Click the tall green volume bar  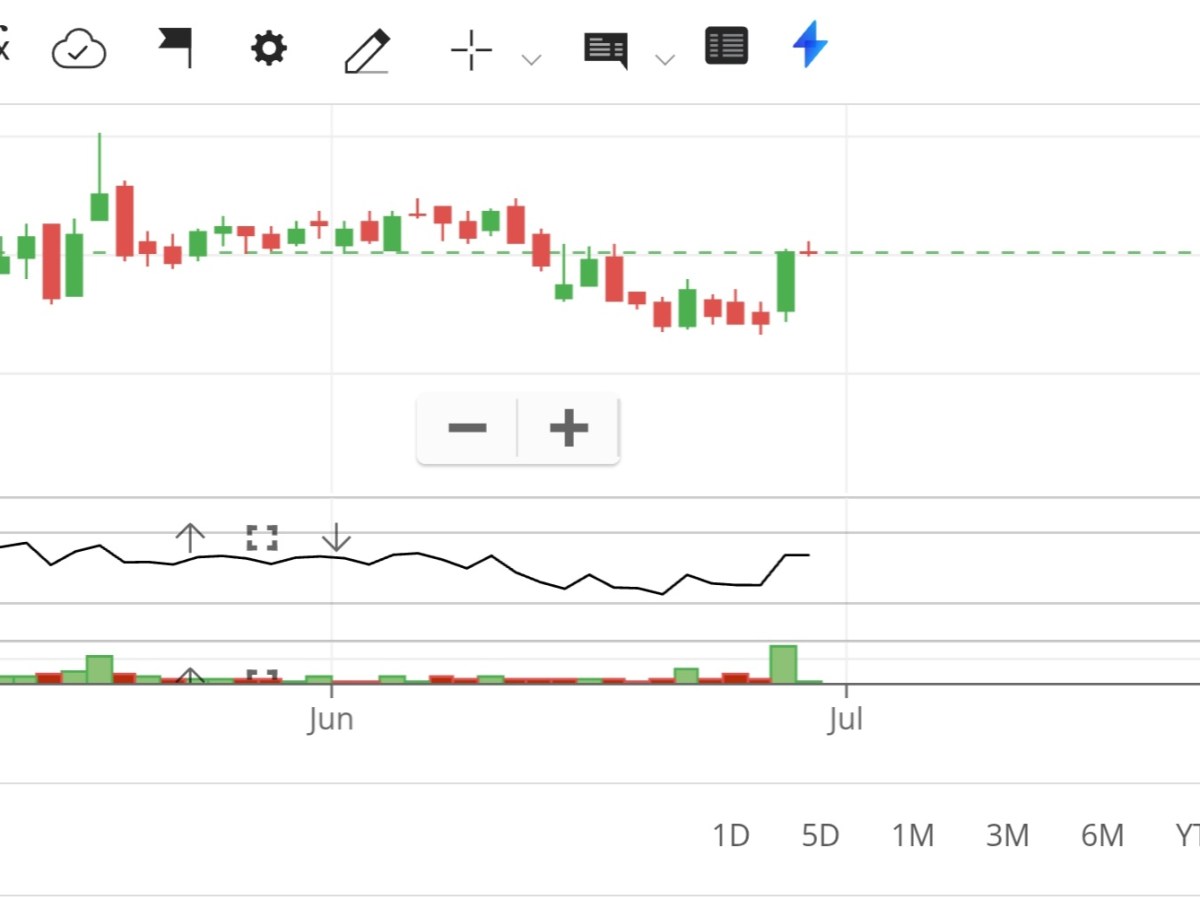point(784,662)
